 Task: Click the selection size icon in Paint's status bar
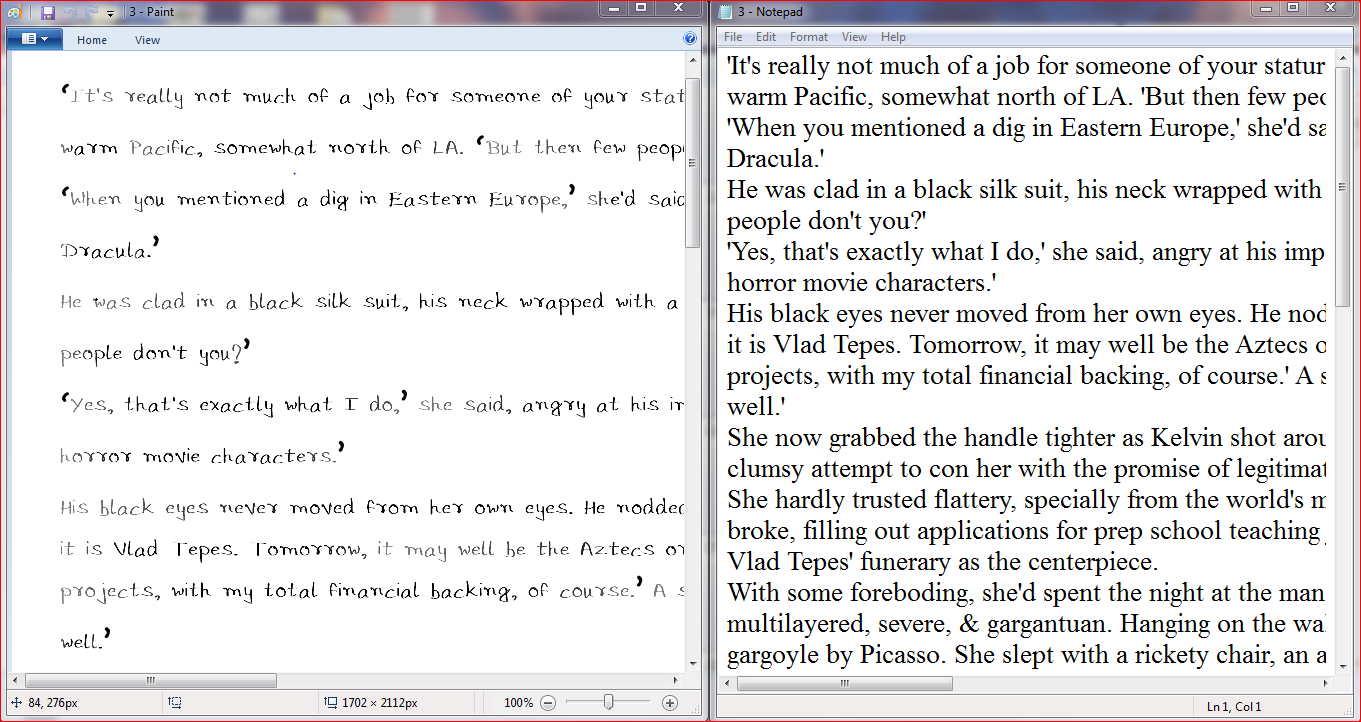point(175,703)
